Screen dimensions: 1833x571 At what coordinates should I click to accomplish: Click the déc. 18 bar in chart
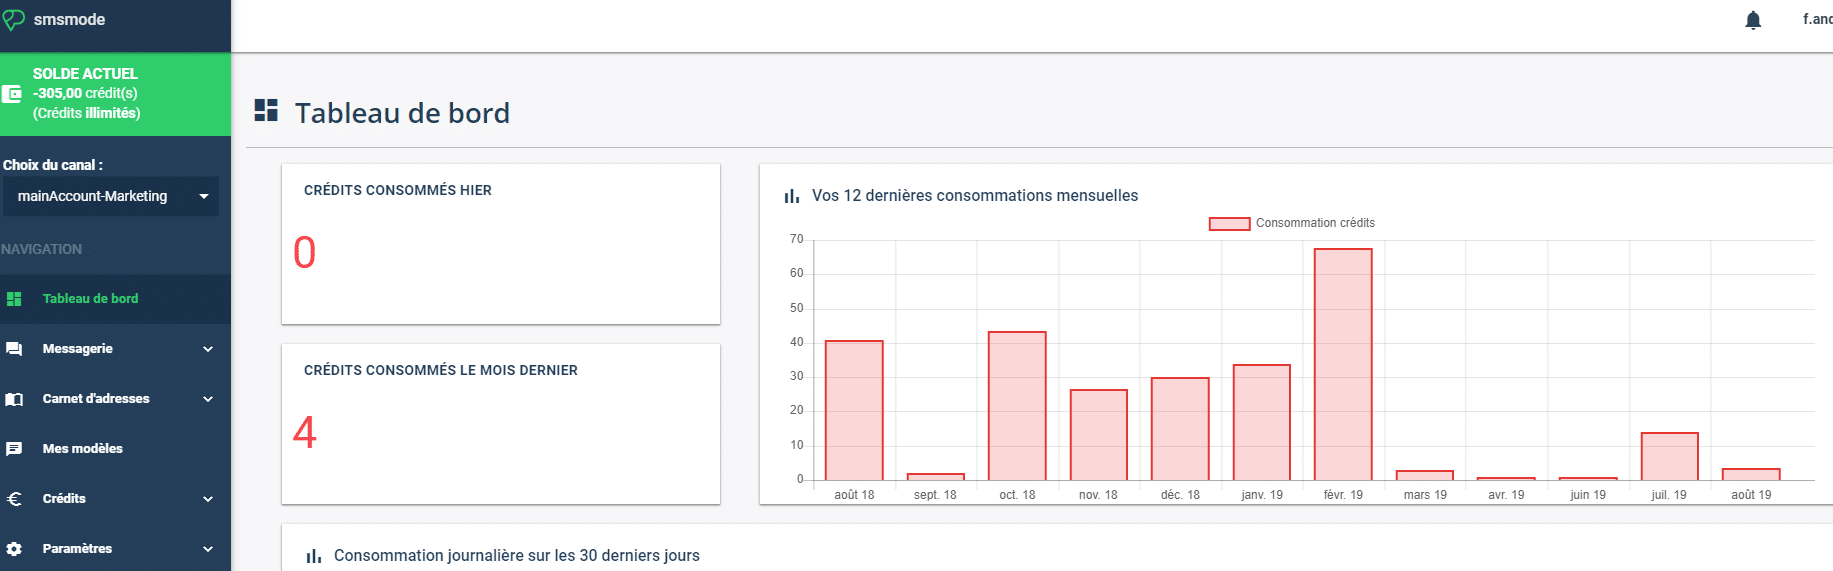pos(1180,429)
